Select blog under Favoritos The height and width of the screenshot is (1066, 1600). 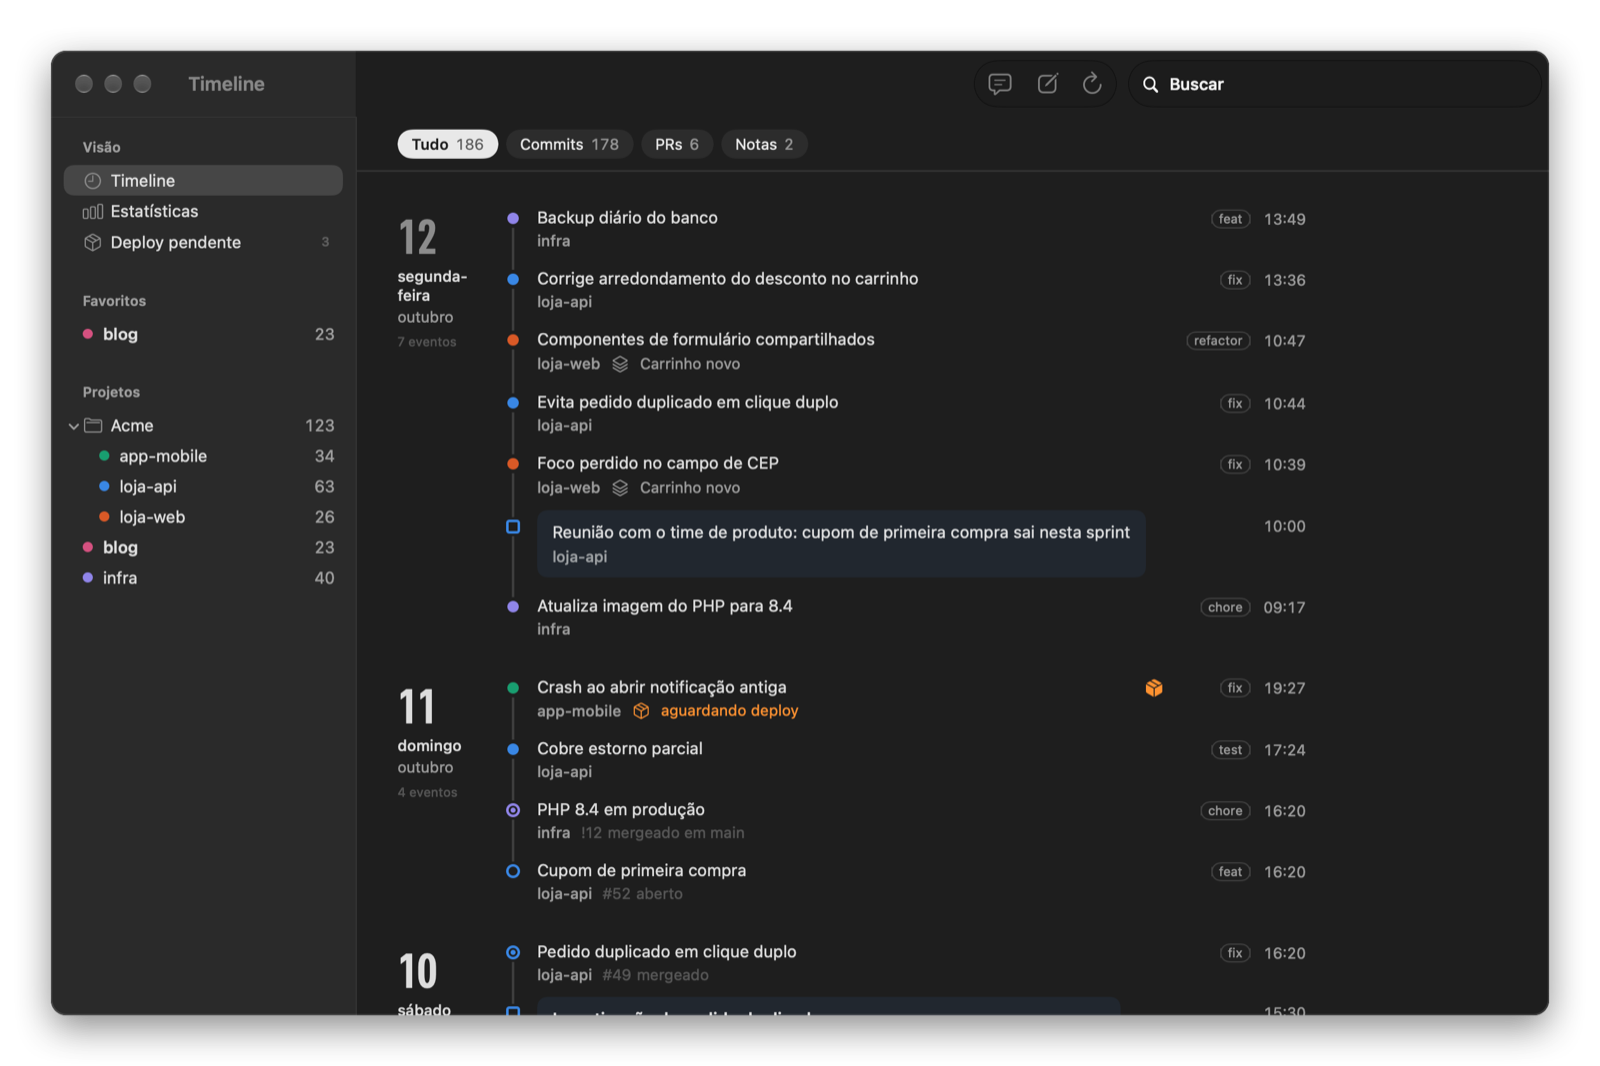click(203, 335)
